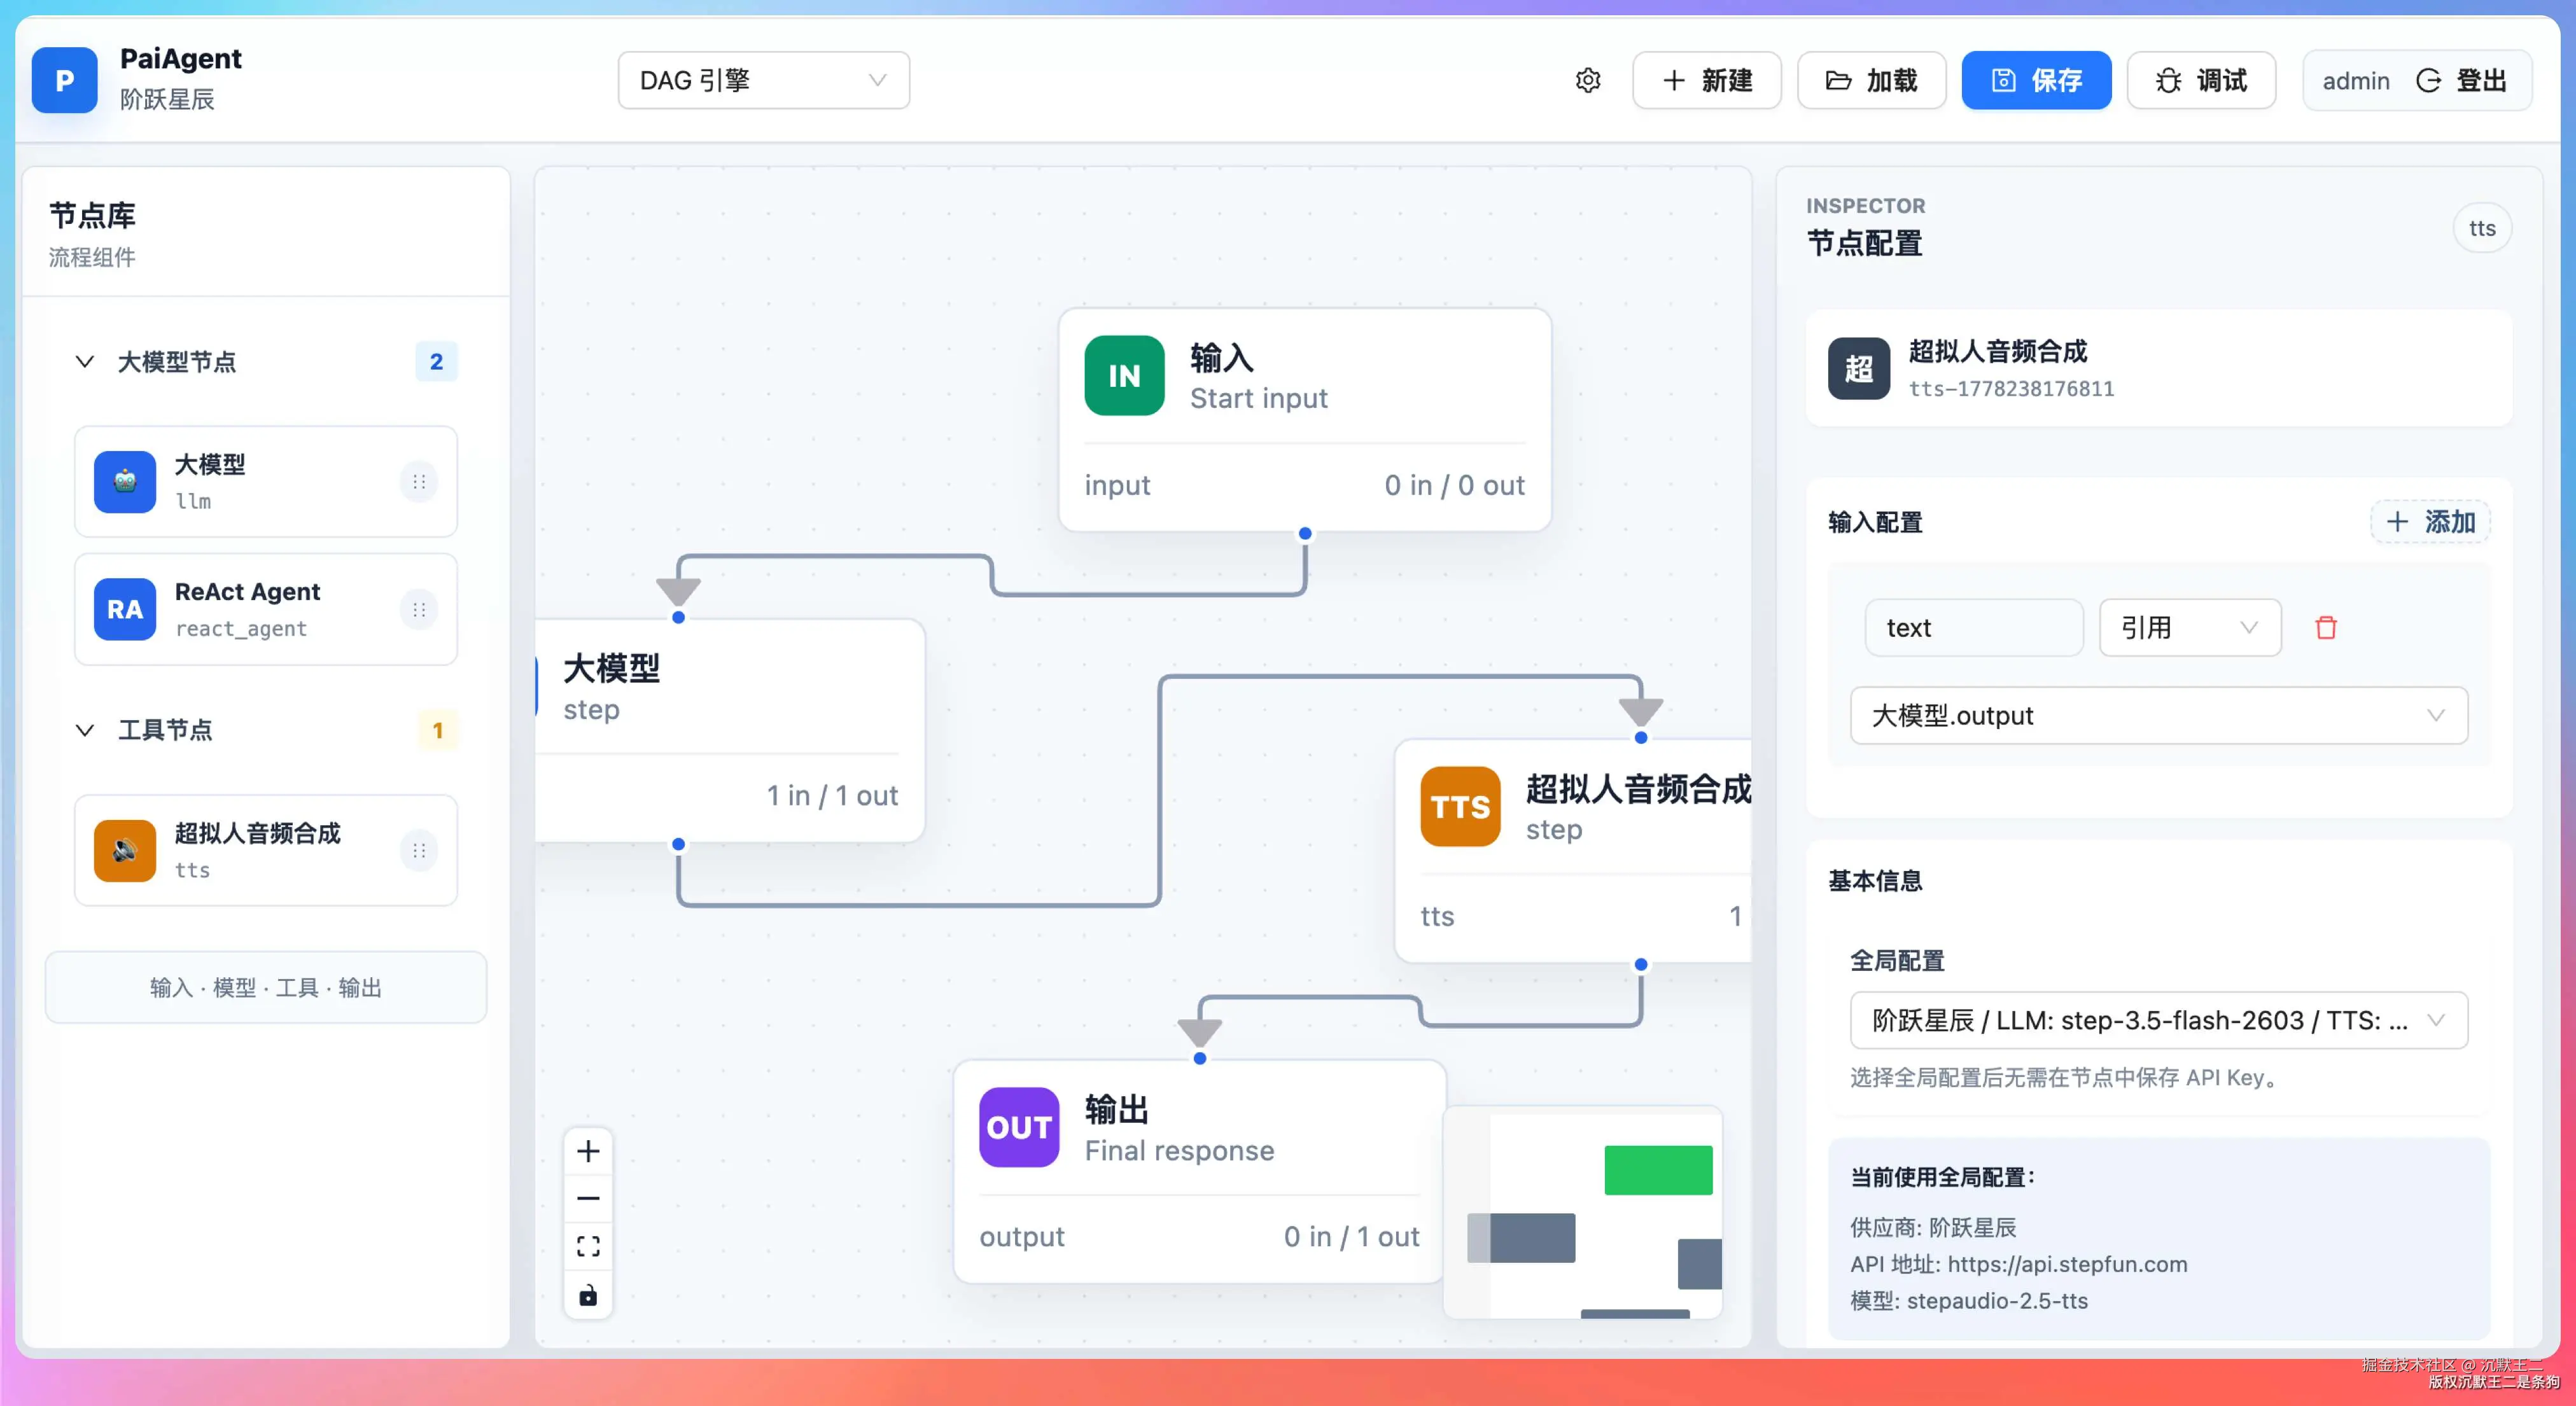The width and height of the screenshot is (2576, 1406).
Task: Click the purple OUT icon on the output node
Action: [x=1019, y=1127]
